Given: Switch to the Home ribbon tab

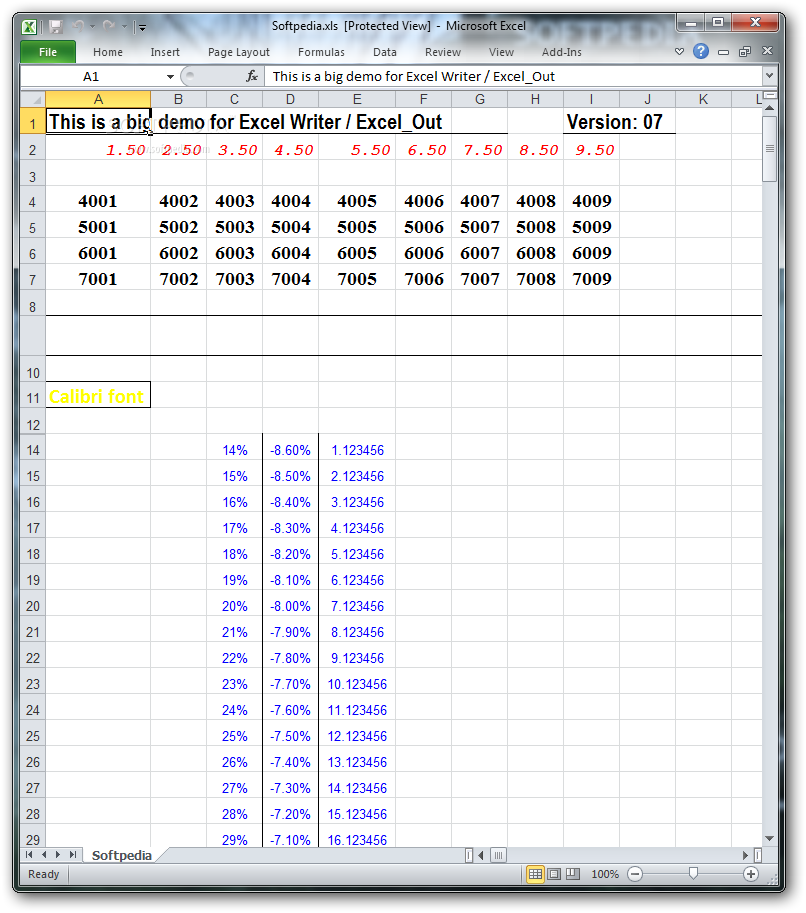Looking at the screenshot, I should [108, 52].
